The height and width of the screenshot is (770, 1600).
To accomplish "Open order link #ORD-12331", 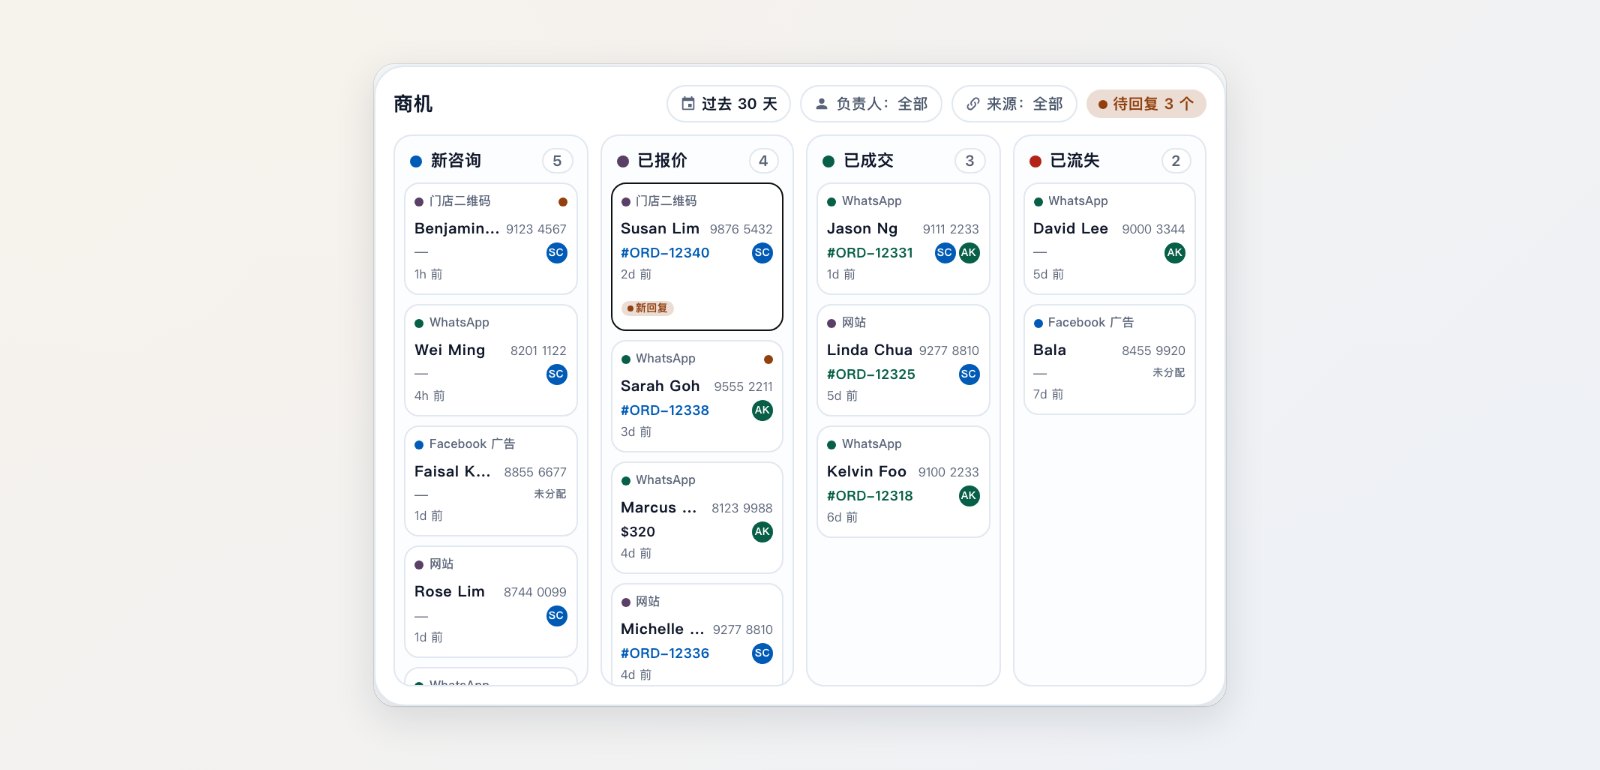I will [870, 253].
